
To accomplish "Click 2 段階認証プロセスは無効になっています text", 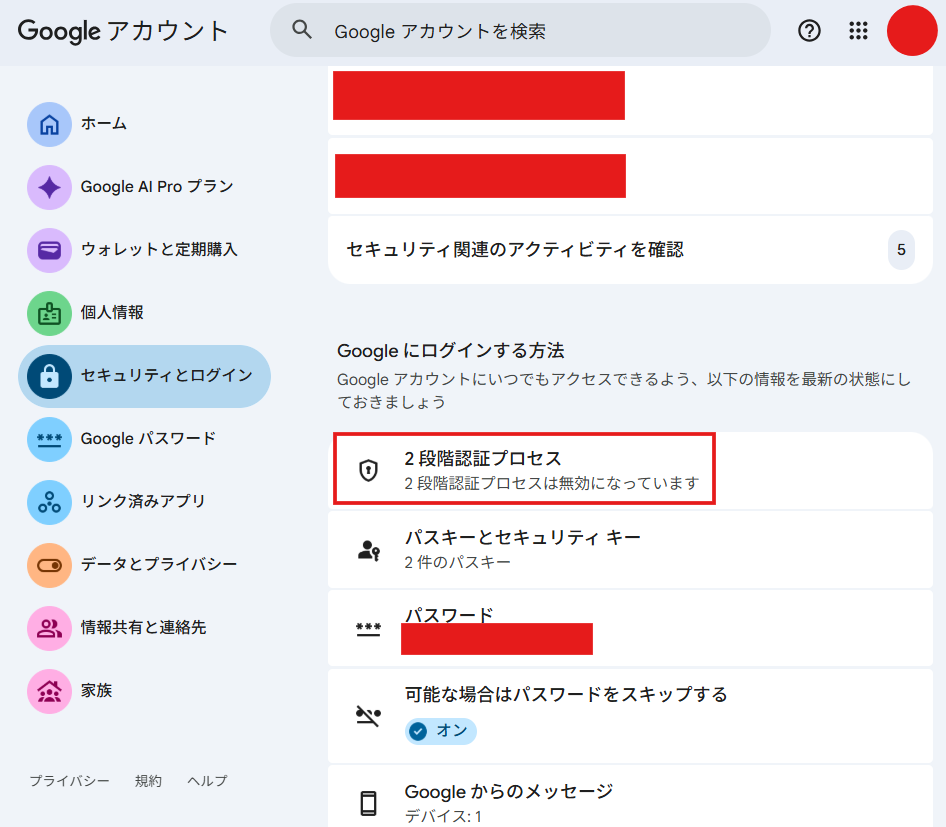I will click(x=551, y=483).
